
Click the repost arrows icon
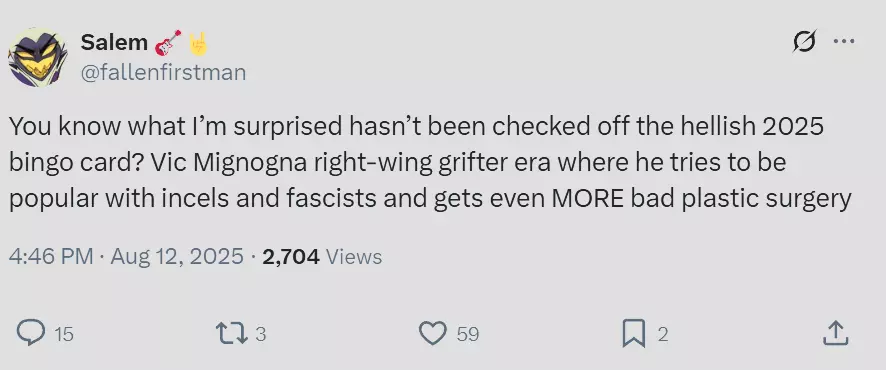tap(232, 333)
